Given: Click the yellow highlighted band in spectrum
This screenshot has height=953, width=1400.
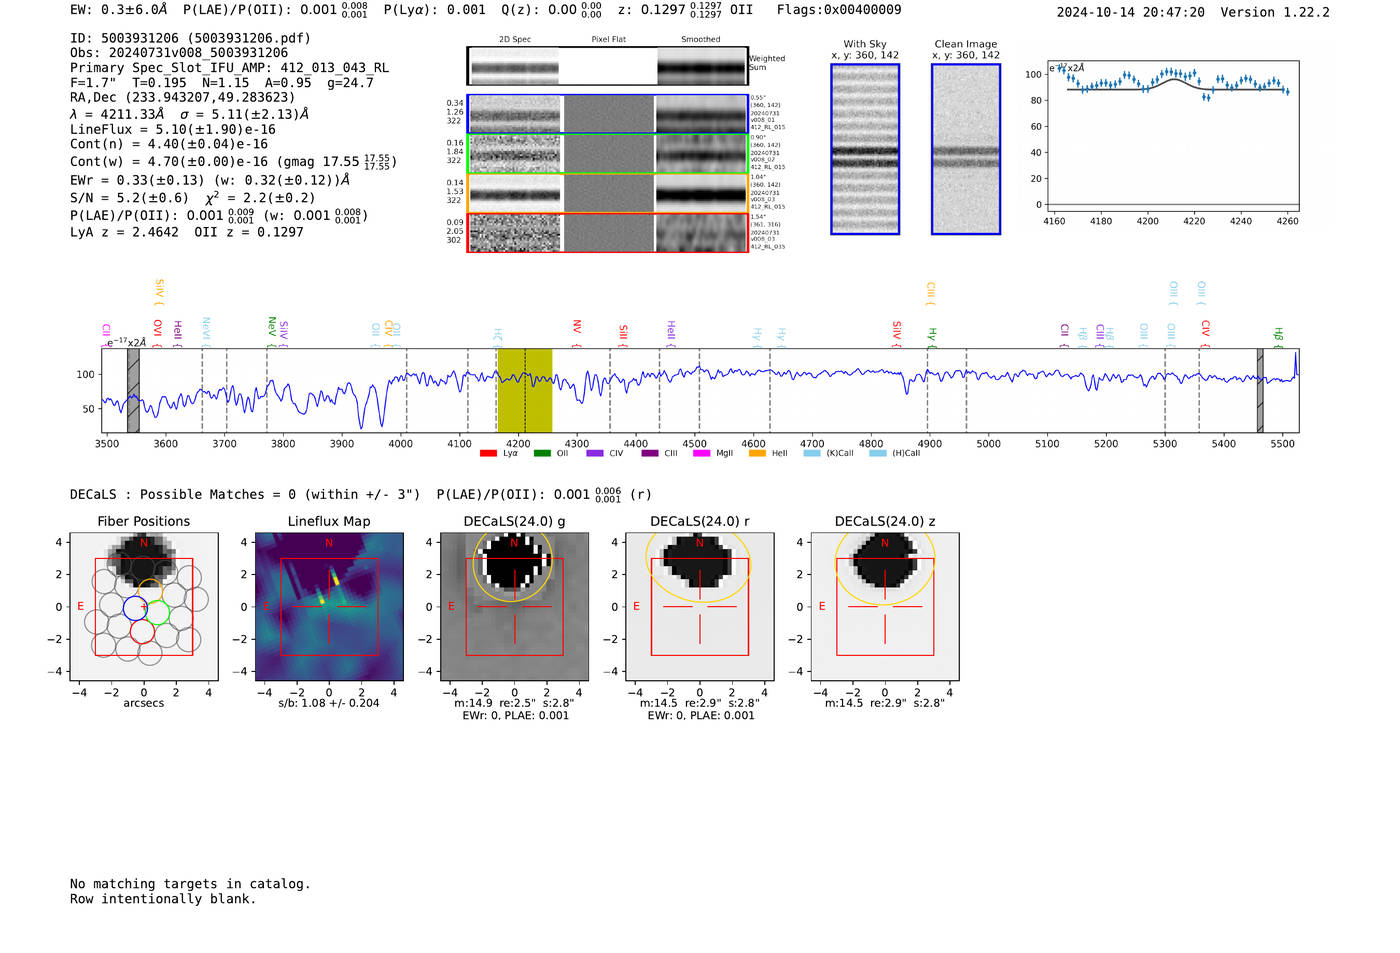Looking at the screenshot, I should click(524, 390).
